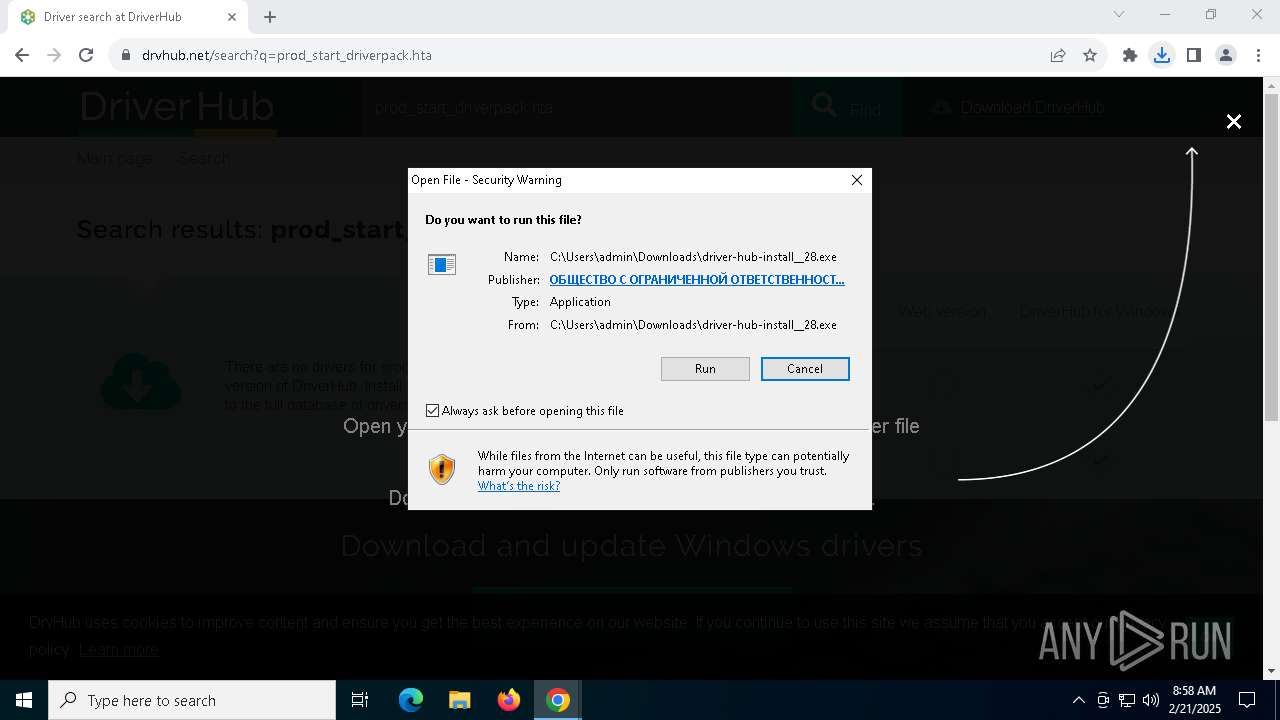Open Task View from the taskbar
Image resolution: width=1280 pixels, height=720 pixels.
[360, 700]
